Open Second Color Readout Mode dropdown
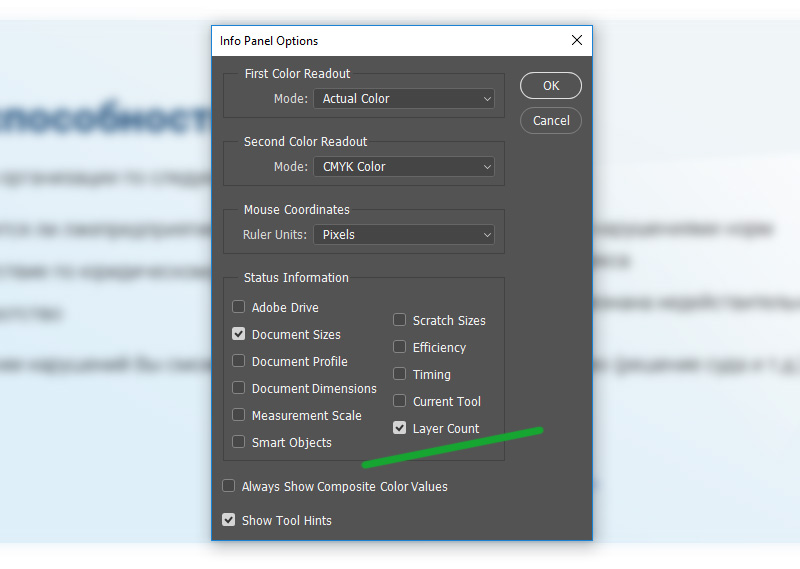This screenshot has height=569, width=800. point(404,167)
